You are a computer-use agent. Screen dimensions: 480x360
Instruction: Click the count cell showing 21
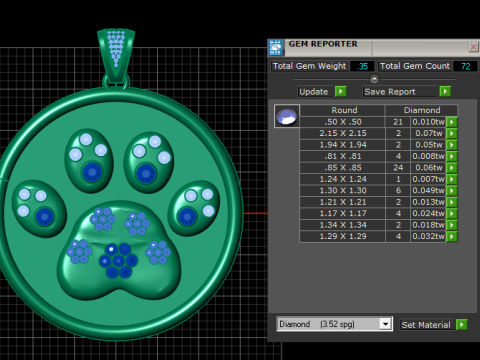coord(398,122)
